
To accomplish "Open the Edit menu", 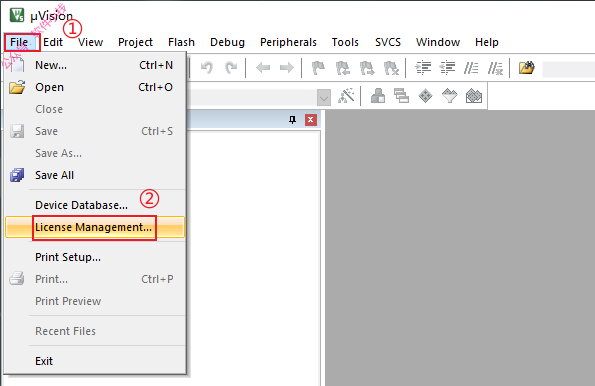I will tap(53, 42).
